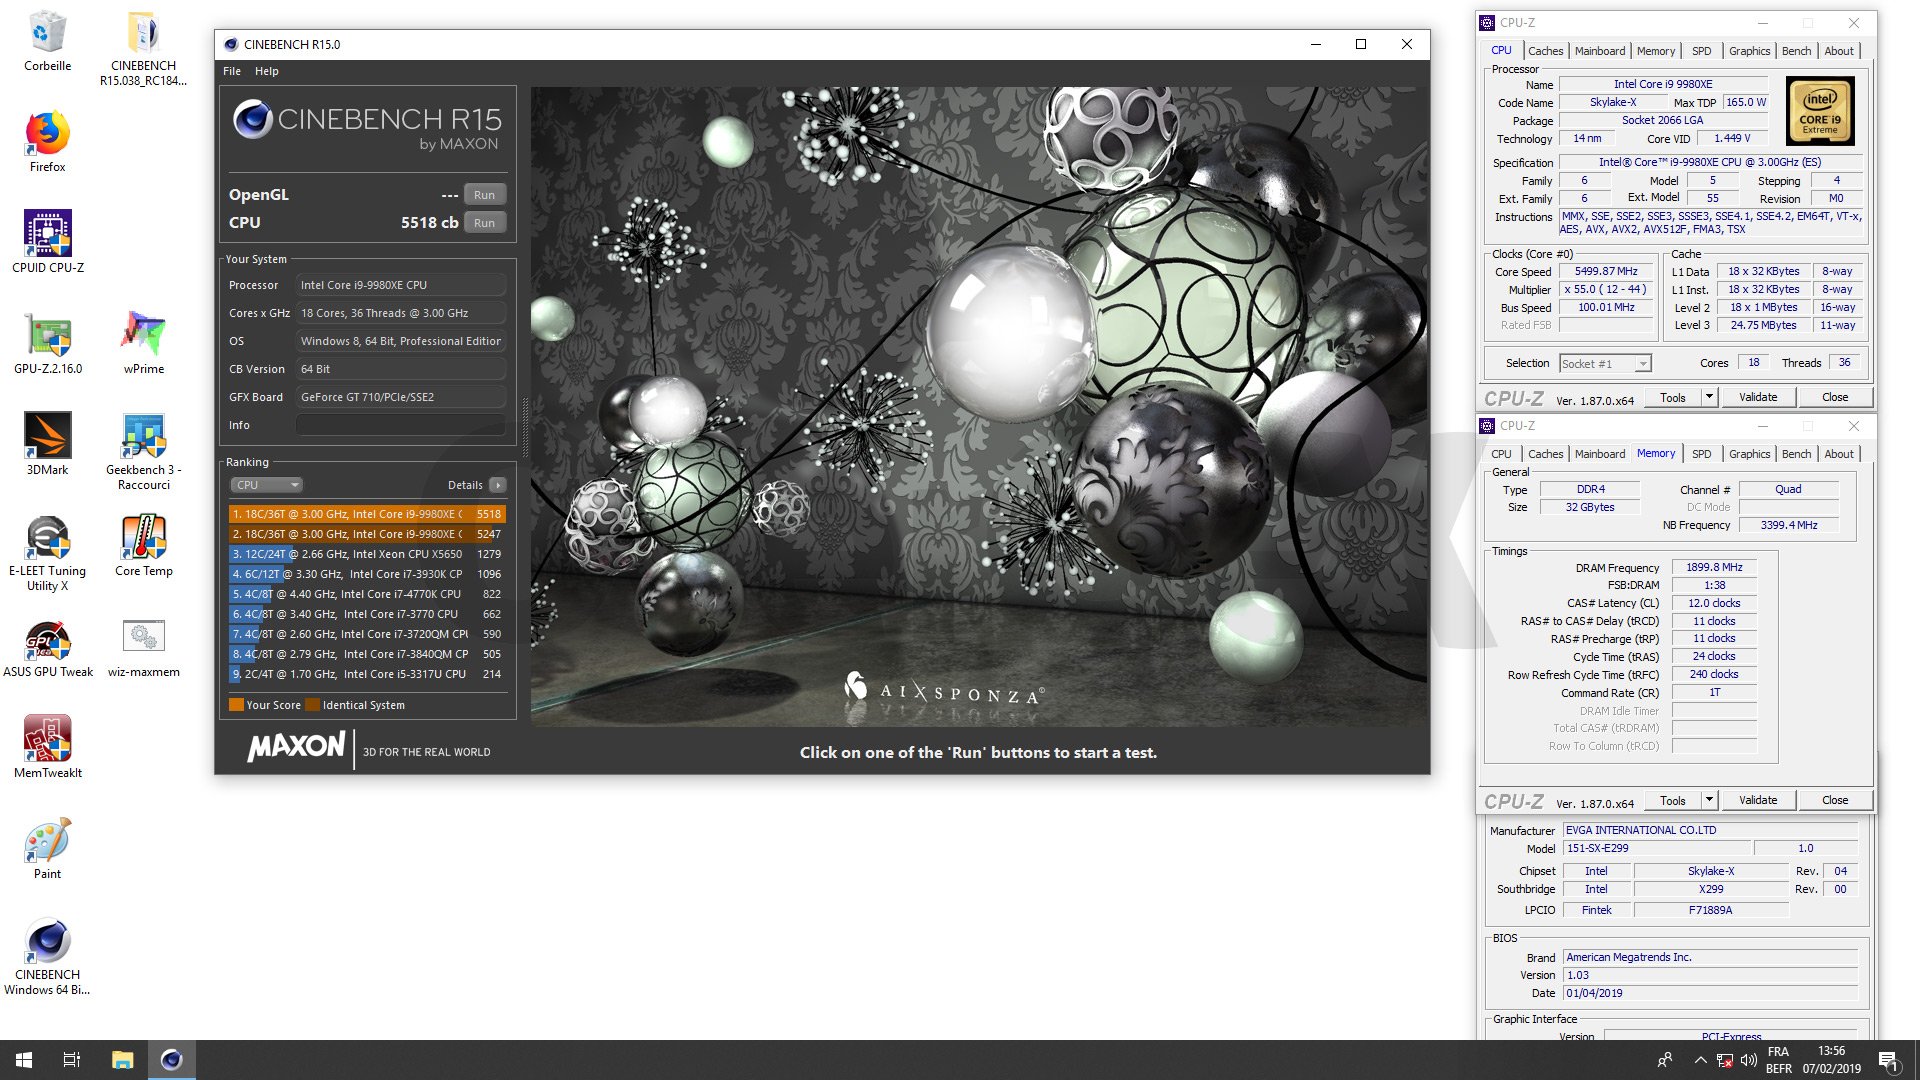Select the Xeon X5650 ranking entry
1920x1080 pixels.
pos(367,554)
